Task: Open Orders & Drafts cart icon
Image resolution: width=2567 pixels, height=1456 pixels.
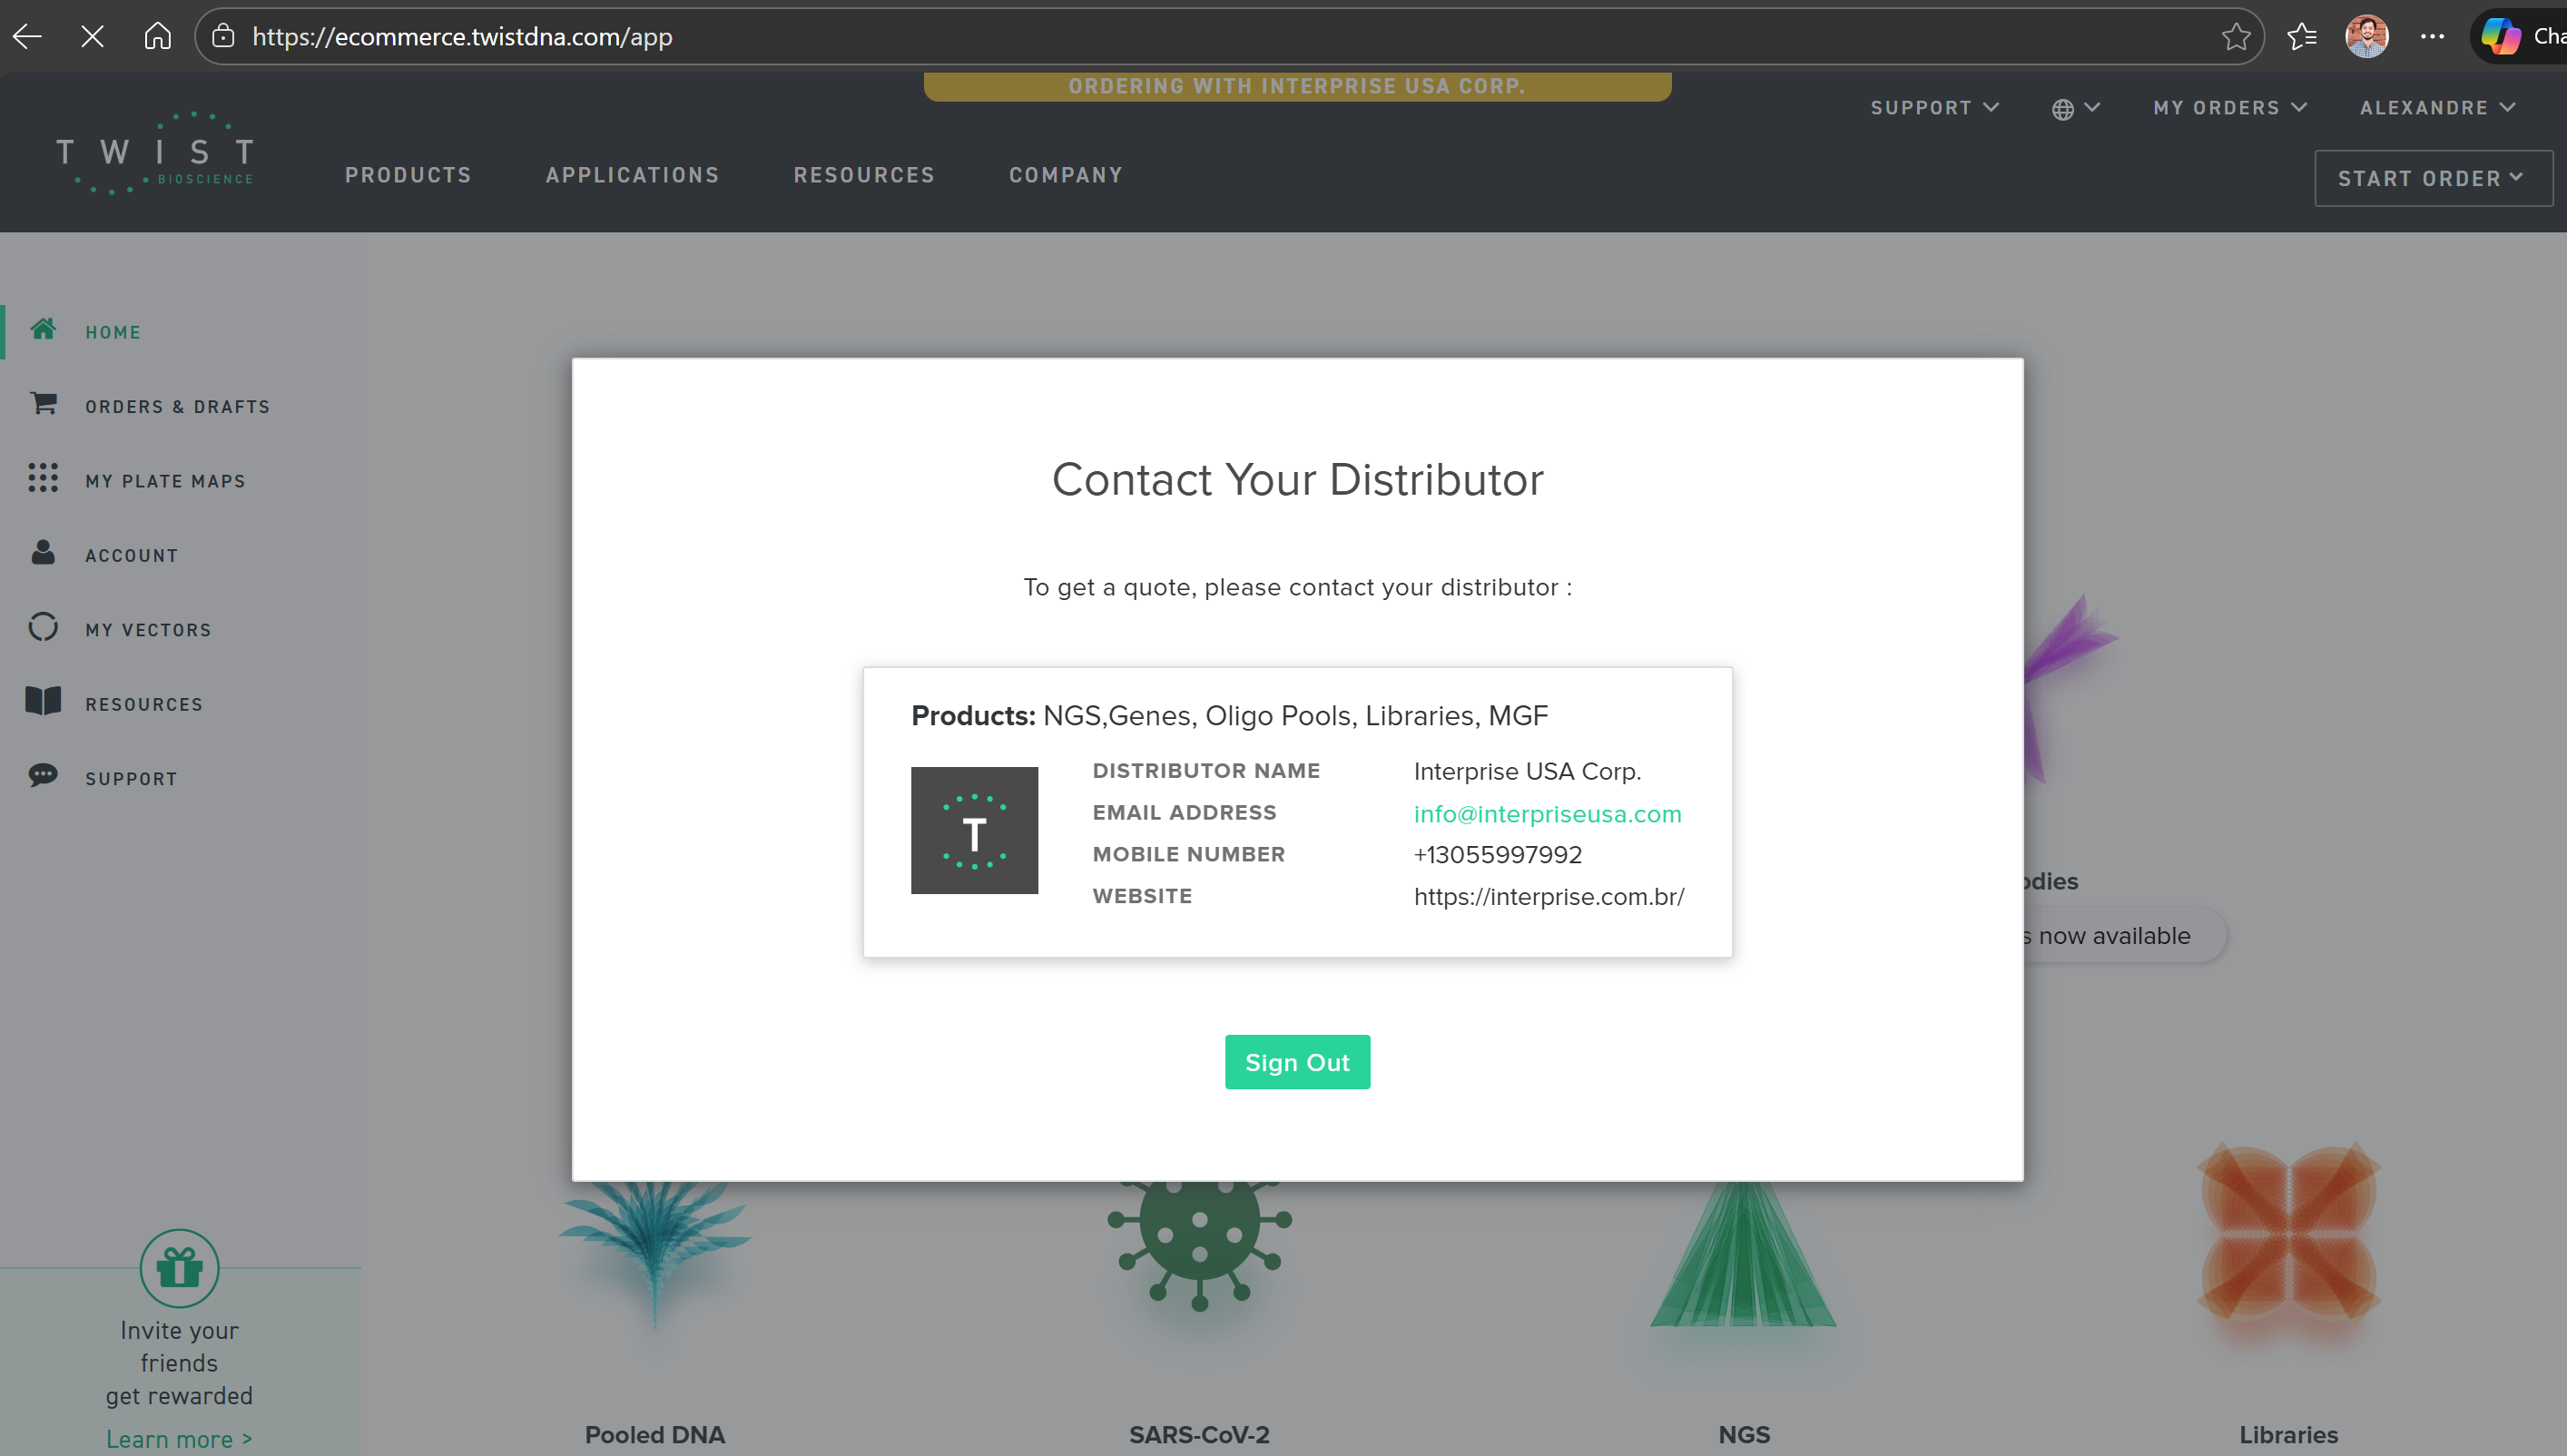Action: (43, 404)
